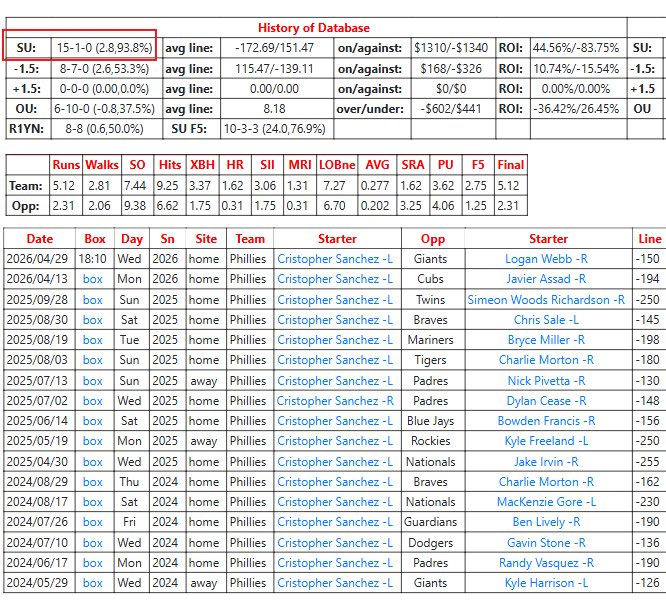The width and height of the screenshot is (666, 601).
Task: Select SU record 15-1-0 (2.8,93.8%)
Action: (104, 48)
